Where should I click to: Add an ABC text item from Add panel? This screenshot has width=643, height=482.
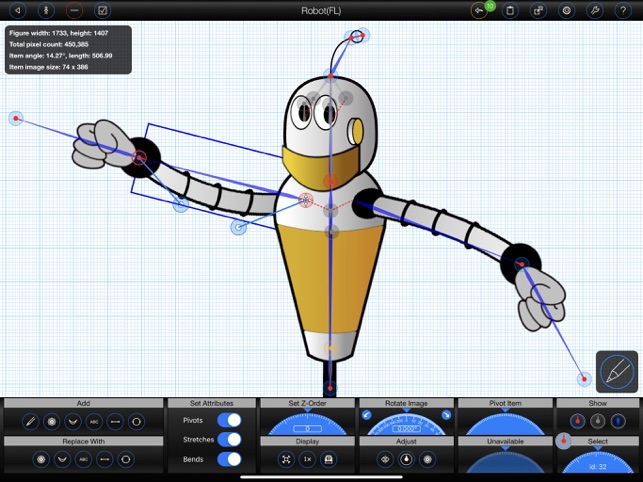coord(94,422)
